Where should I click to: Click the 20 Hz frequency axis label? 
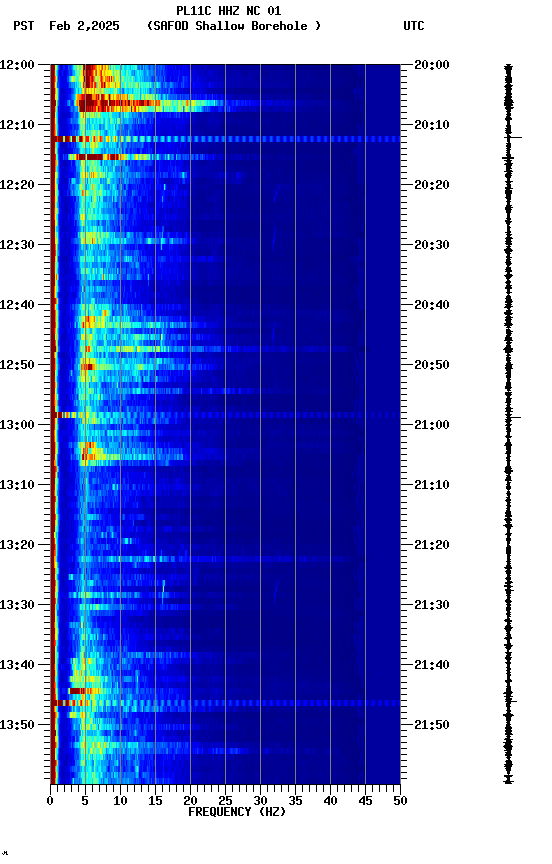(x=190, y=801)
